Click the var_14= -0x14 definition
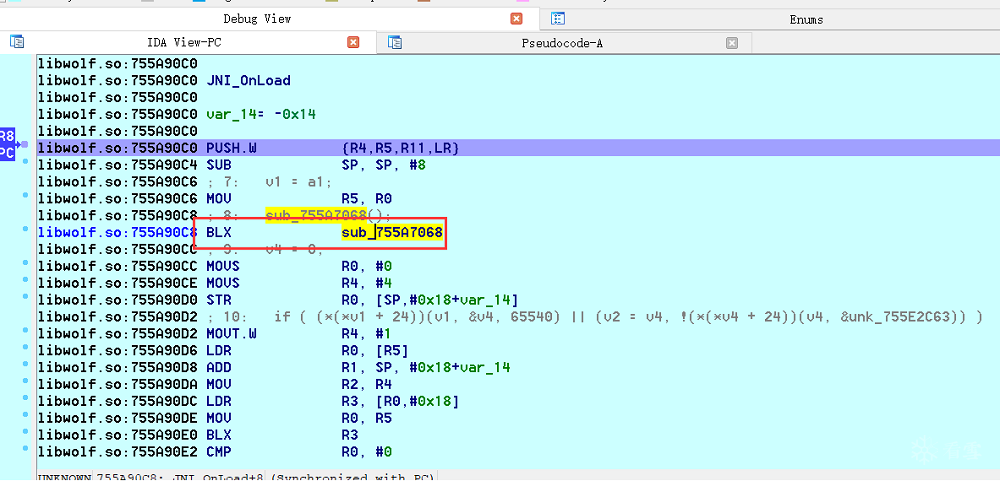This screenshot has width=1000, height=481. (261, 115)
